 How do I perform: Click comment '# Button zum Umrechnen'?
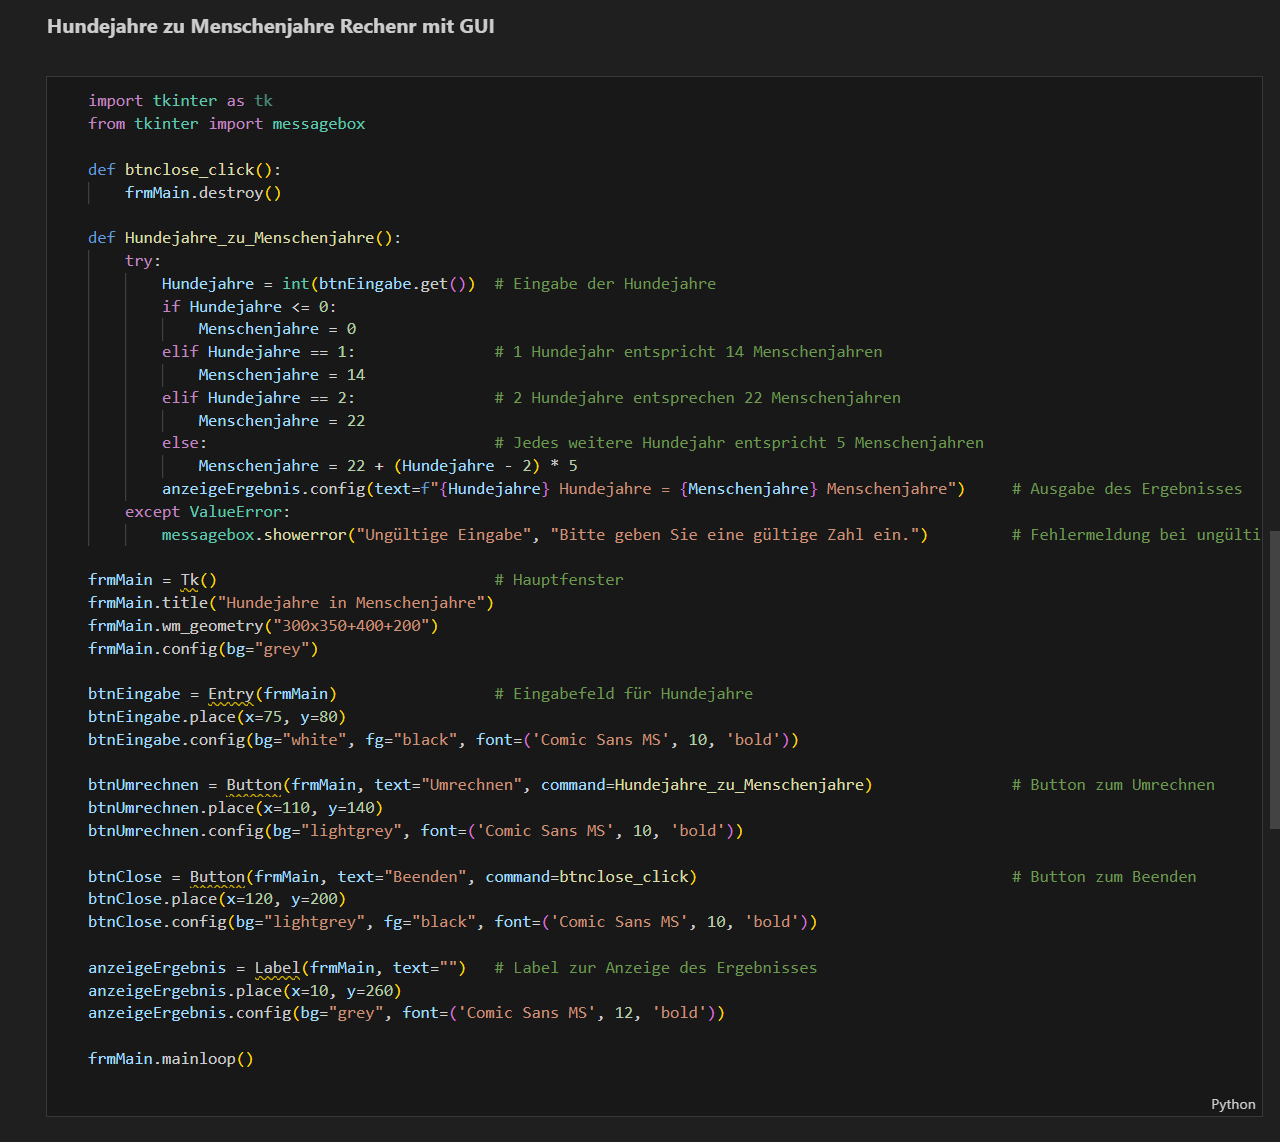tap(1113, 785)
